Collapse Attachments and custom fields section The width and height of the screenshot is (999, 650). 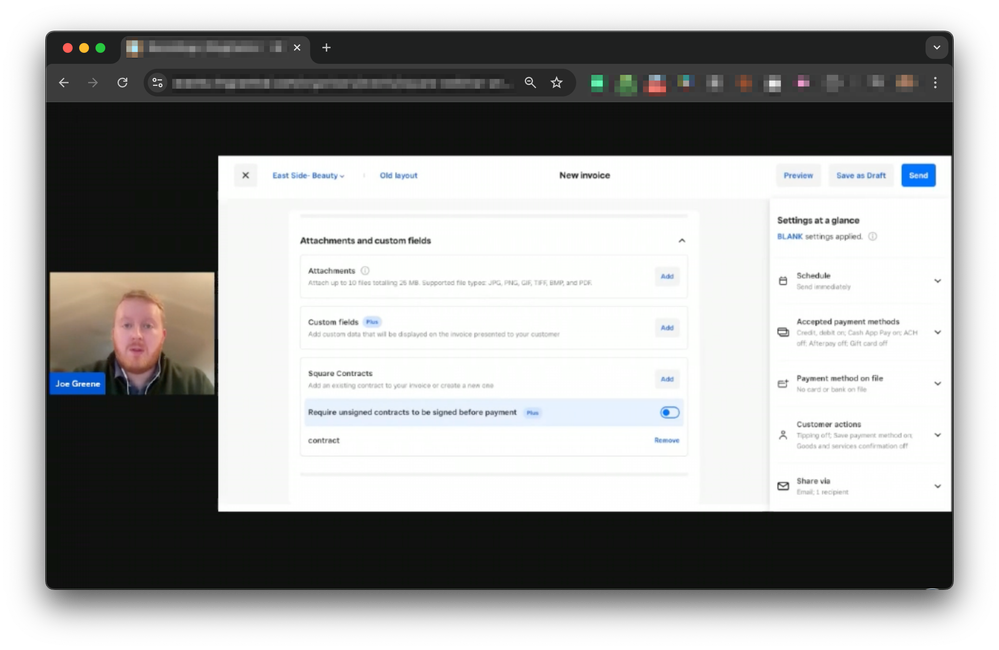(x=682, y=241)
